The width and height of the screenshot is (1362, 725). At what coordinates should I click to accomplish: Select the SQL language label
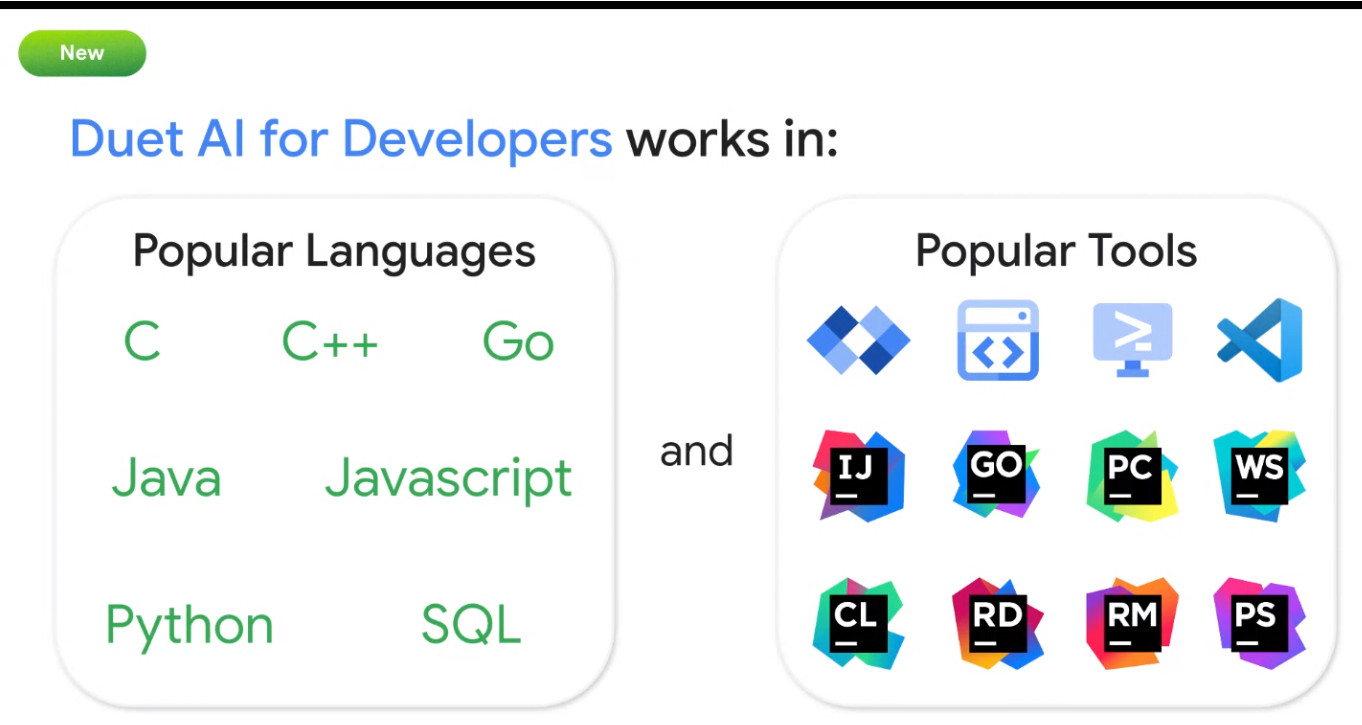[471, 624]
